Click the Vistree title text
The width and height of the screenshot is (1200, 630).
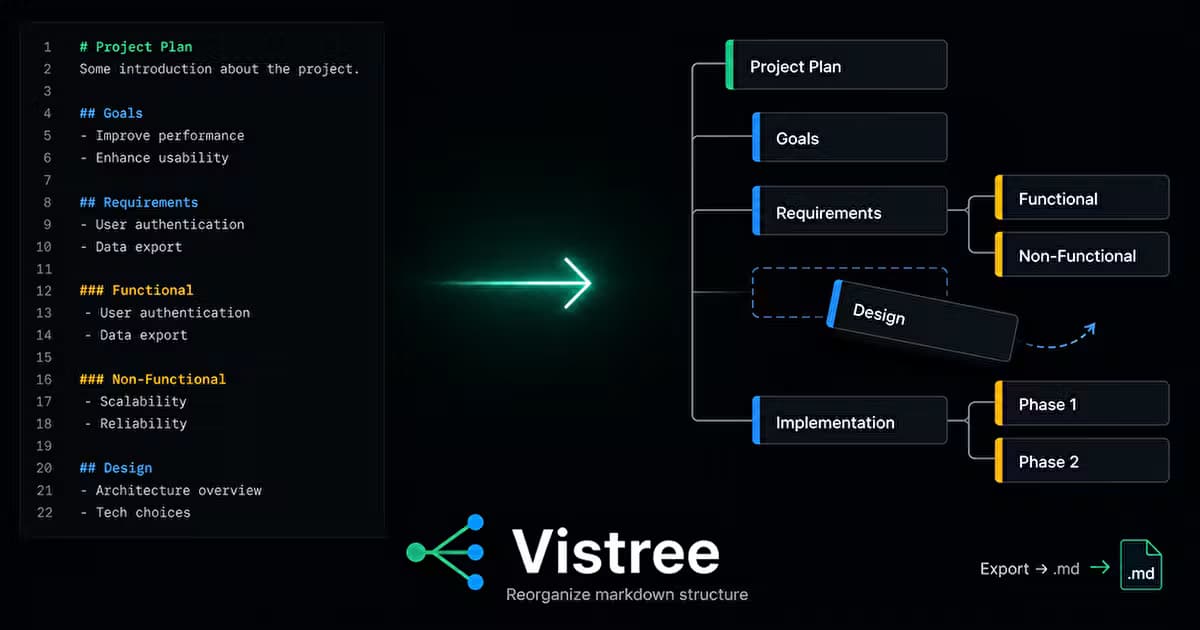615,551
